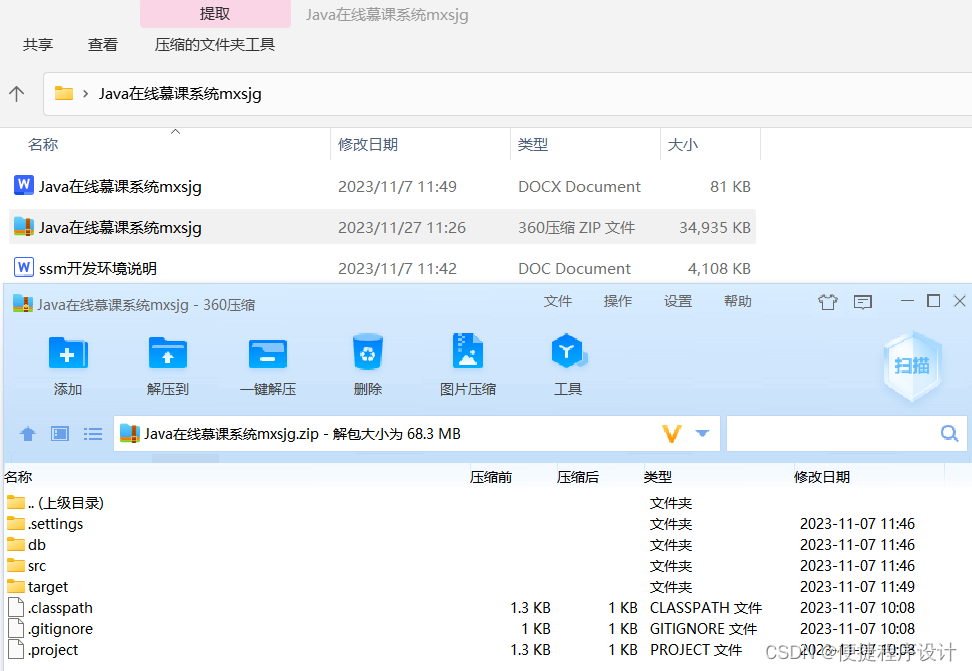Select the .settings row name
This screenshot has width=972, height=671.
55,524
